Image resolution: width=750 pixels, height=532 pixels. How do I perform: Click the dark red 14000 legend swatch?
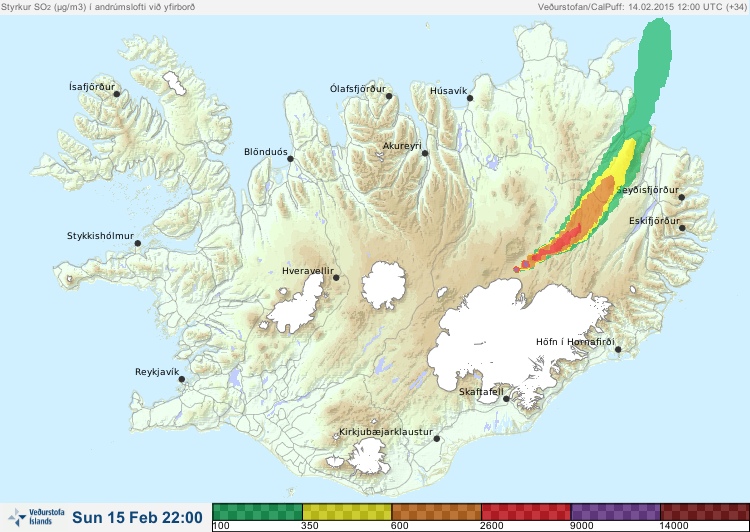(704, 512)
